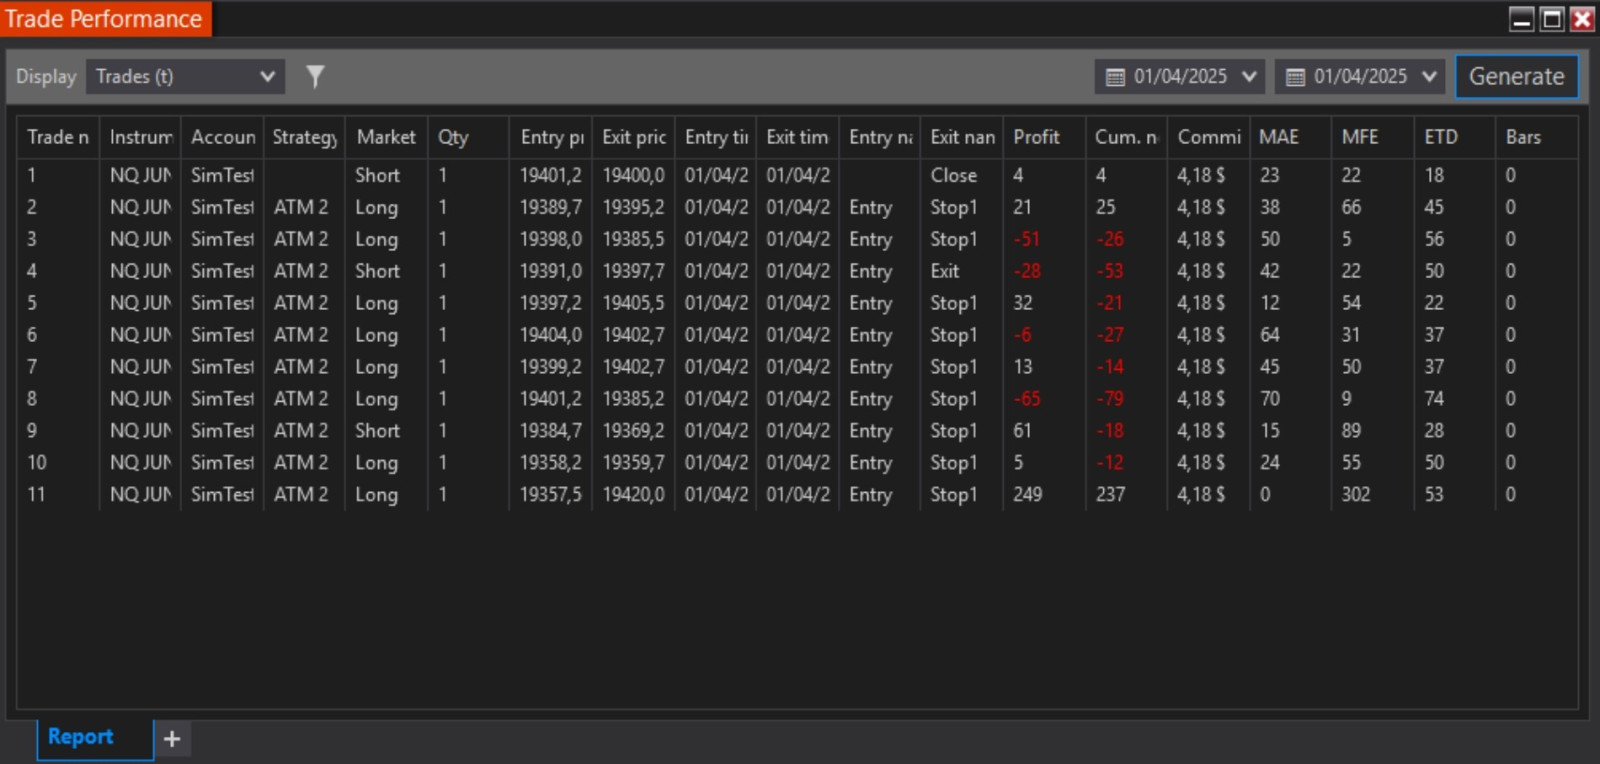Open the start date calendar icon
Screen dimensions: 1600x764
click(1115, 77)
